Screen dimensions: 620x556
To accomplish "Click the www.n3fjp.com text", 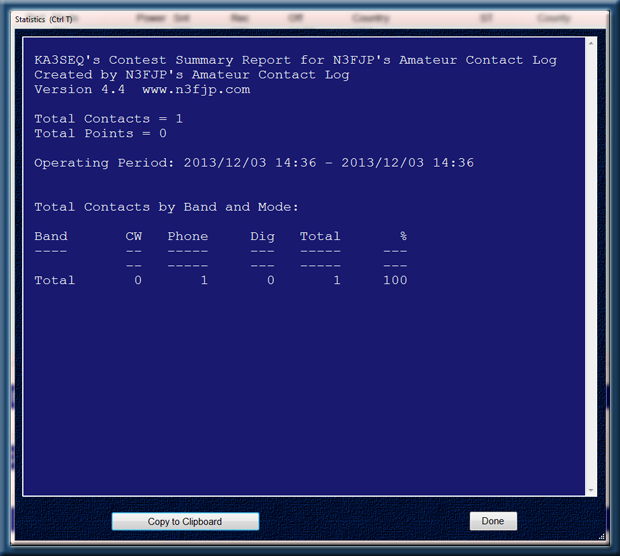I will 196,89.
